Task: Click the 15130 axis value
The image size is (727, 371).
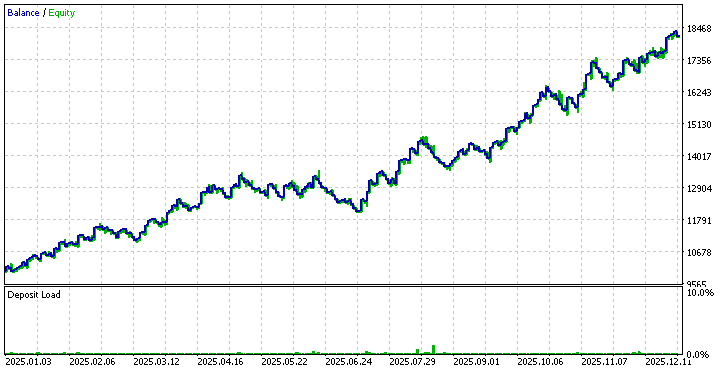Action: 699,125
